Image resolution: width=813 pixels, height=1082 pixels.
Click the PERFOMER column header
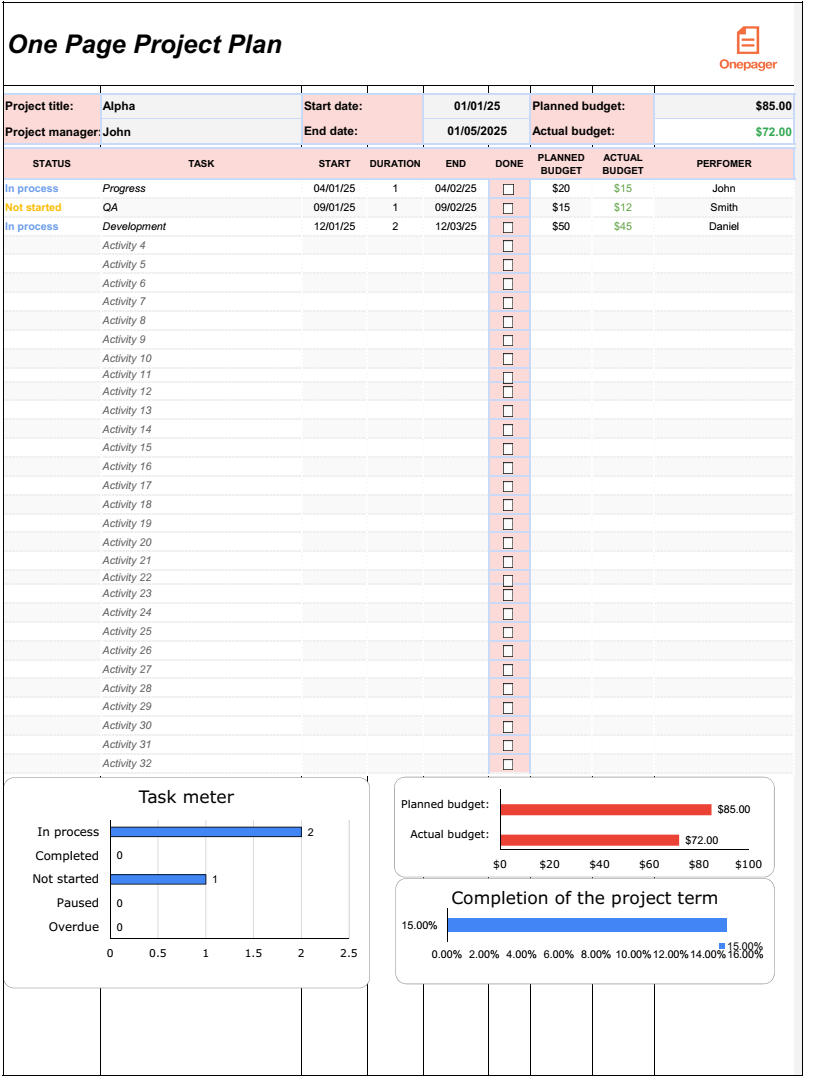(x=724, y=164)
